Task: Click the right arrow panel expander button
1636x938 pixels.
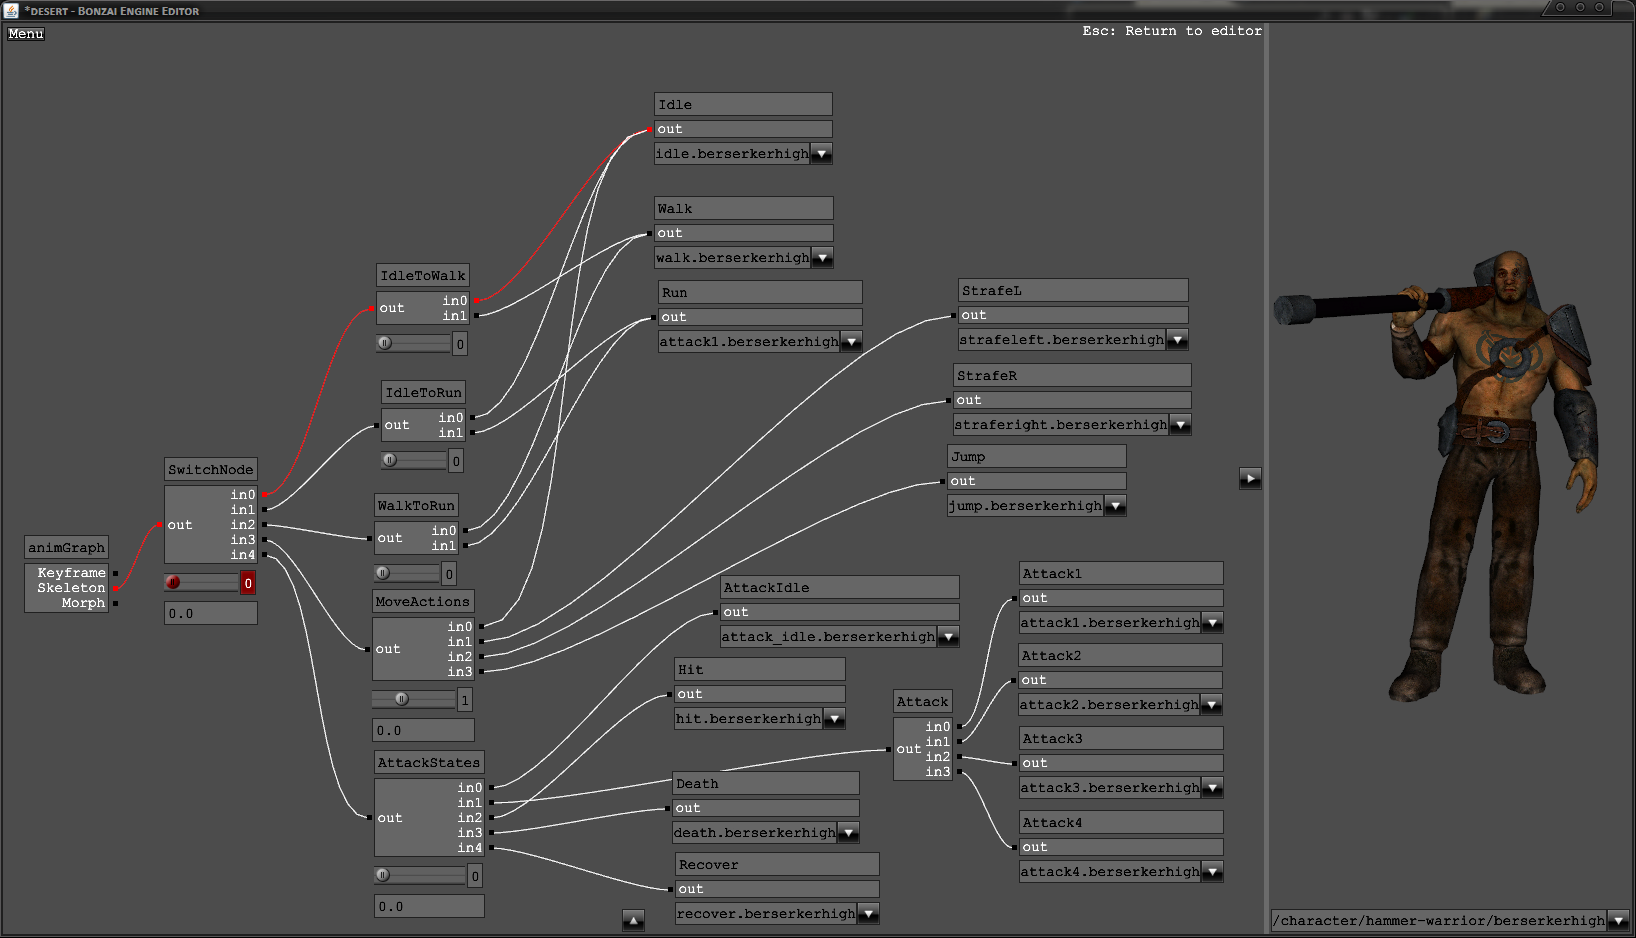Action: click(x=1250, y=478)
